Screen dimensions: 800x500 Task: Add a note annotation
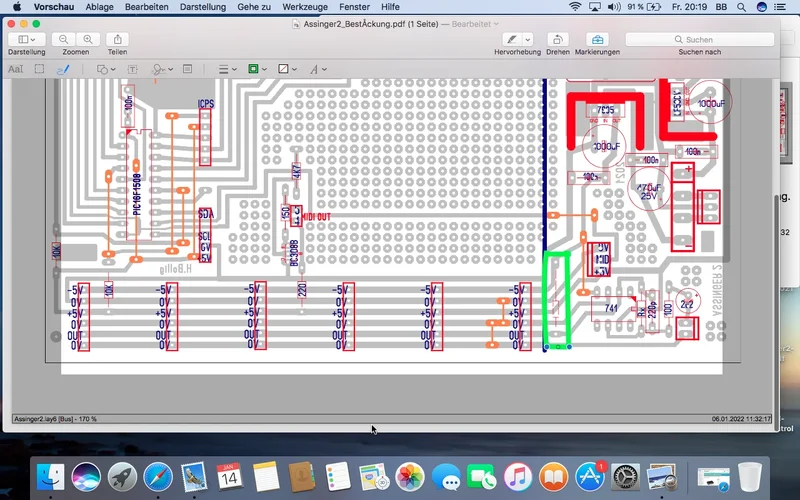coord(186,69)
